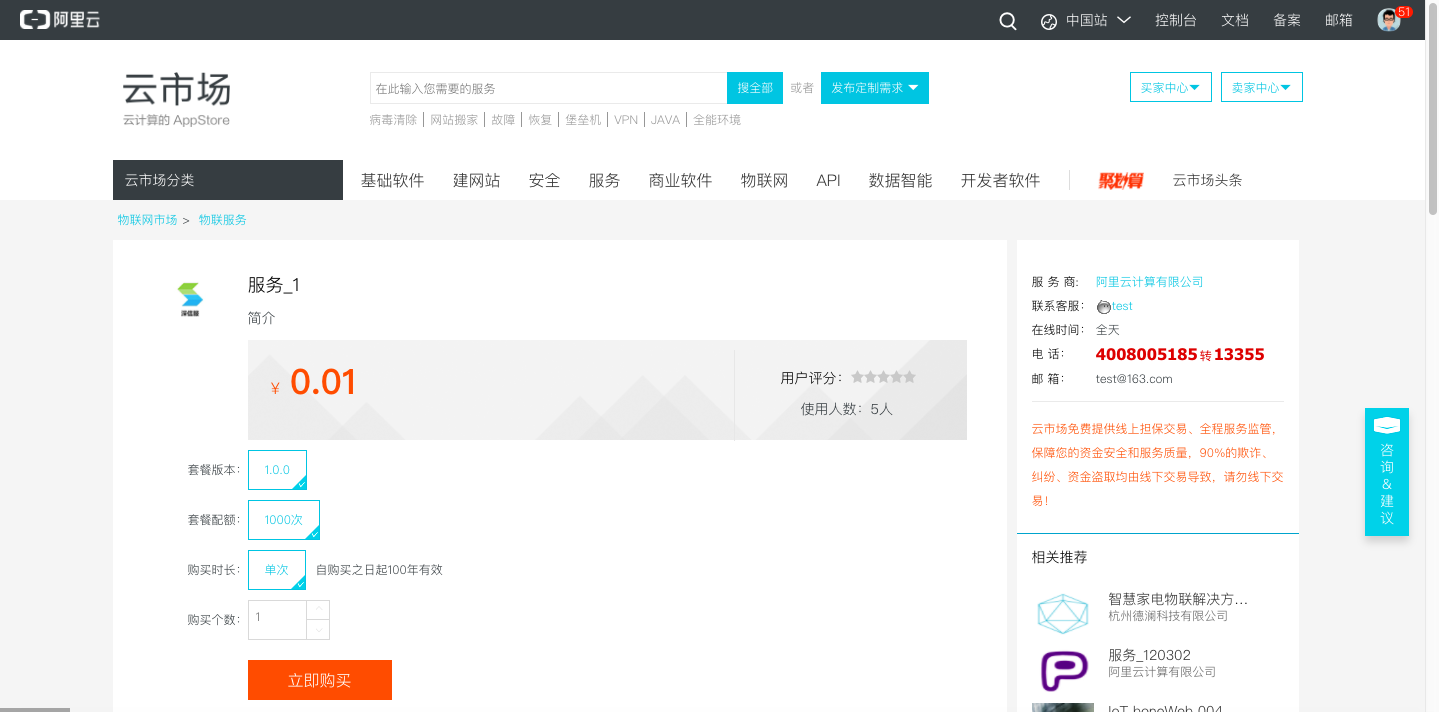This screenshot has width=1439, height=712.
Task: Increase purchase quantity with up arrow
Action: (318, 610)
